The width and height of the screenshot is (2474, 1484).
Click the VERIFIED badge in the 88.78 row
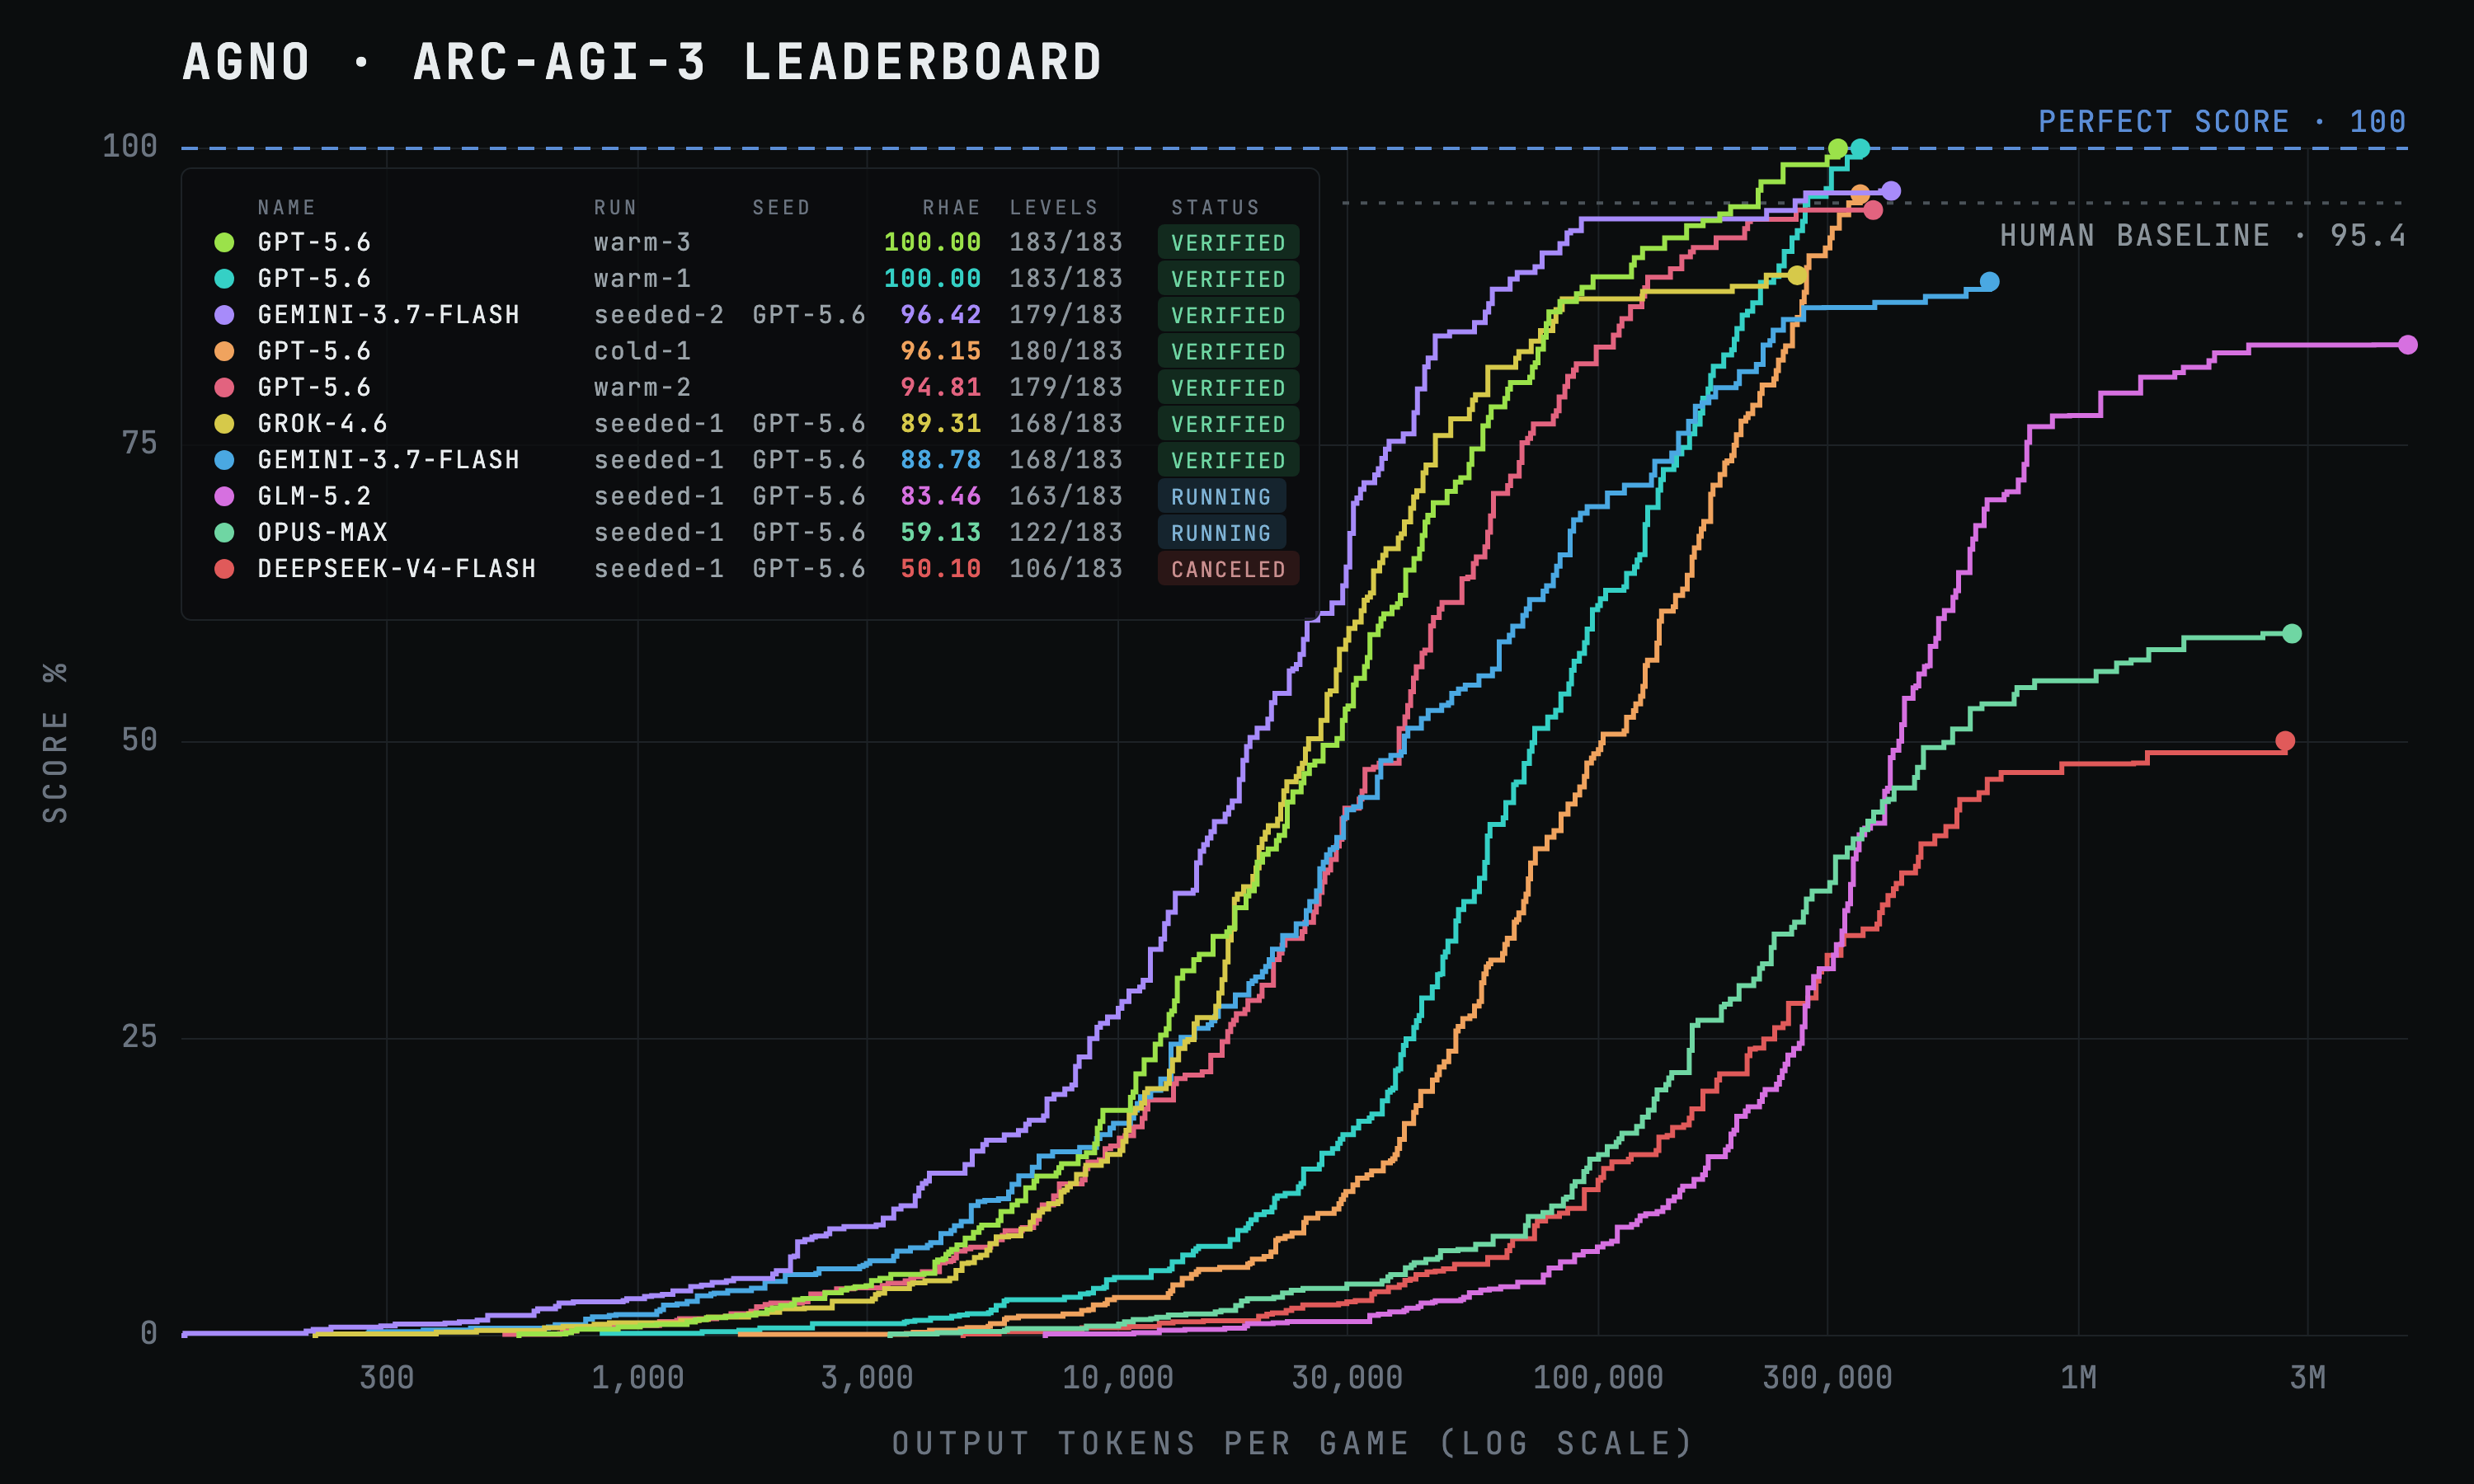coord(1228,461)
